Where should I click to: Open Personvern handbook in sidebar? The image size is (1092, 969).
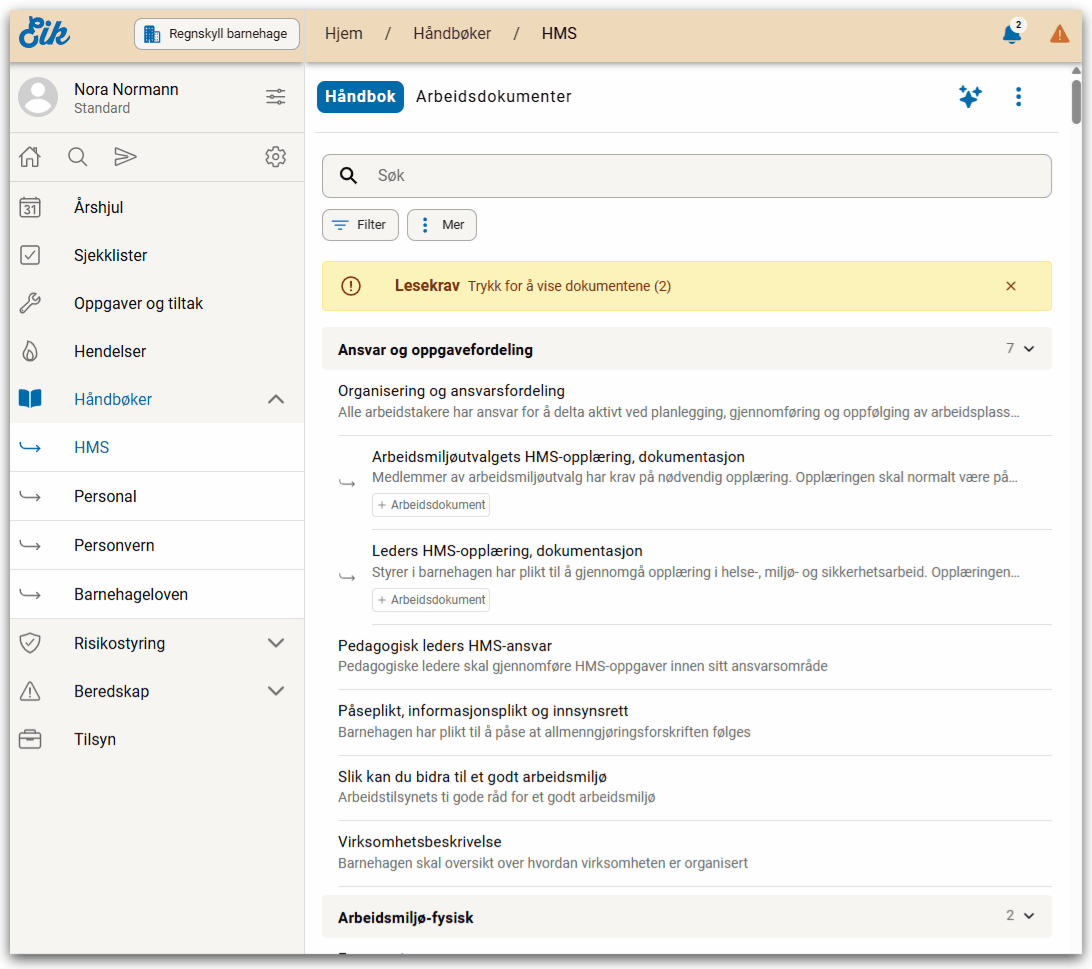click(x=114, y=546)
